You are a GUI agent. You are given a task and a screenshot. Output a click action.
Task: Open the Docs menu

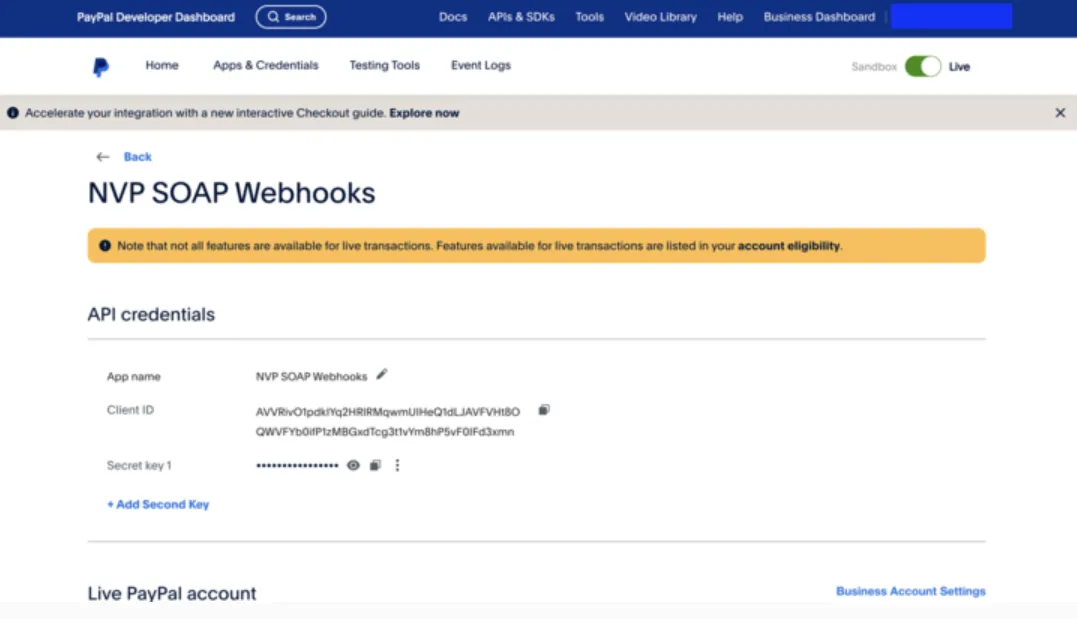click(453, 16)
